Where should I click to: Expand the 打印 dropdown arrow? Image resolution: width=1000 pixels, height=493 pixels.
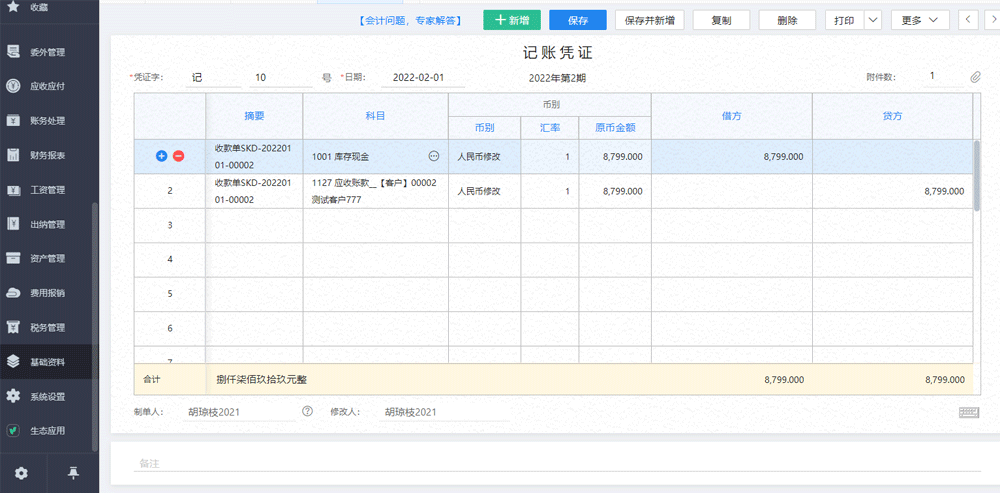click(872, 20)
